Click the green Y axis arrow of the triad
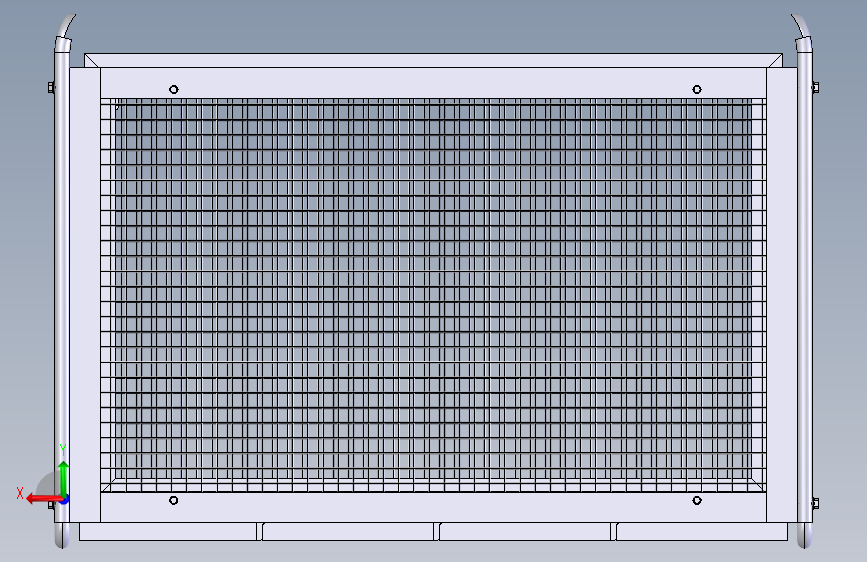Screen dimensions: 867x562 pyautogui.click(x=64, y=479)
